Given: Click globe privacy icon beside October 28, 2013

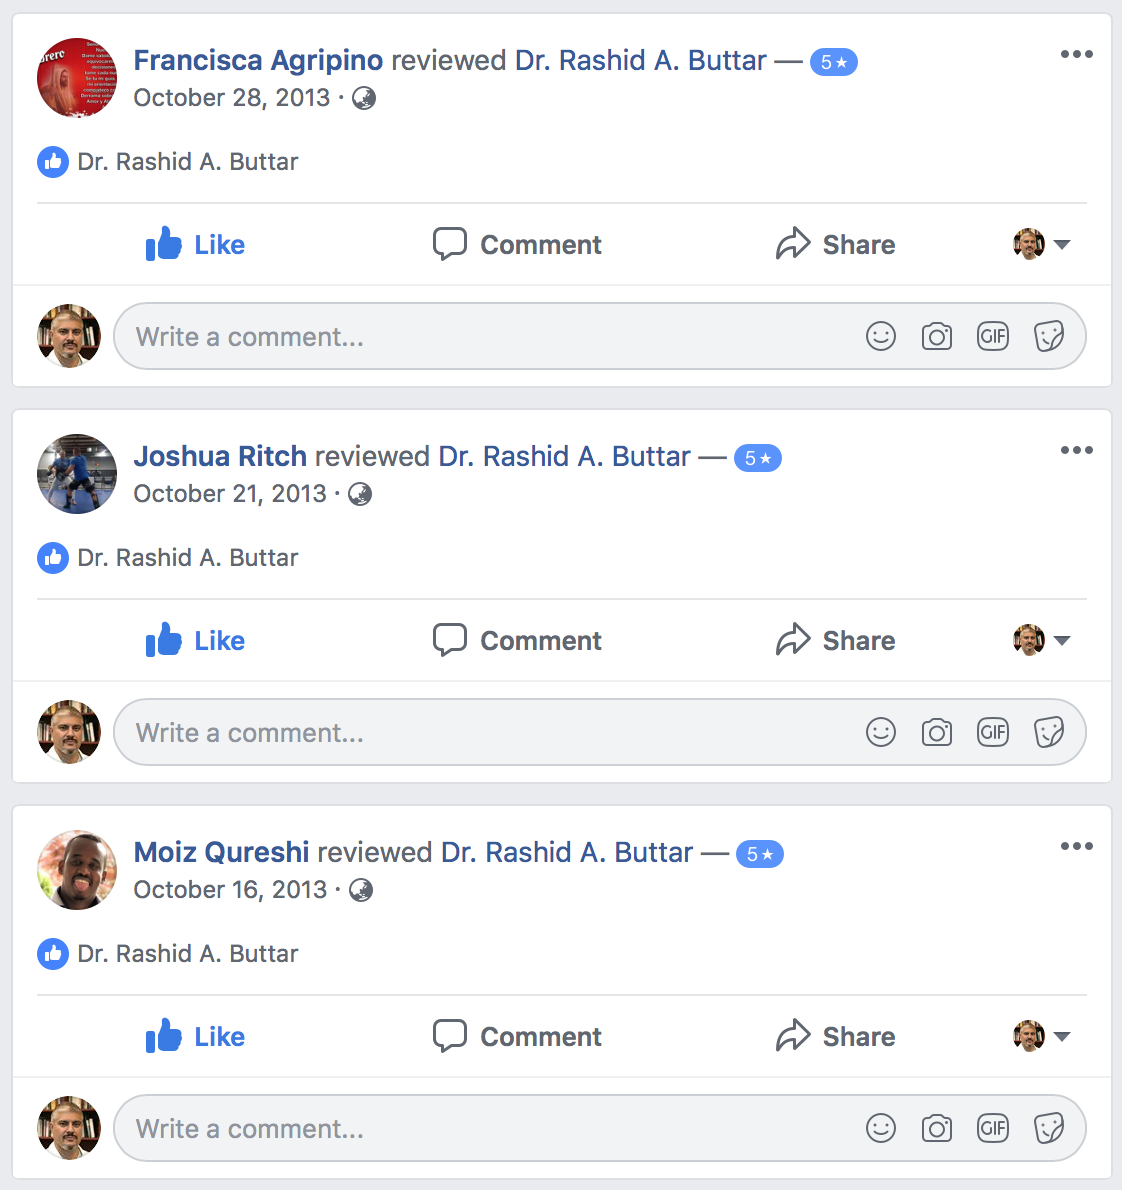Looking at the screenshot, I should point(364,98).
